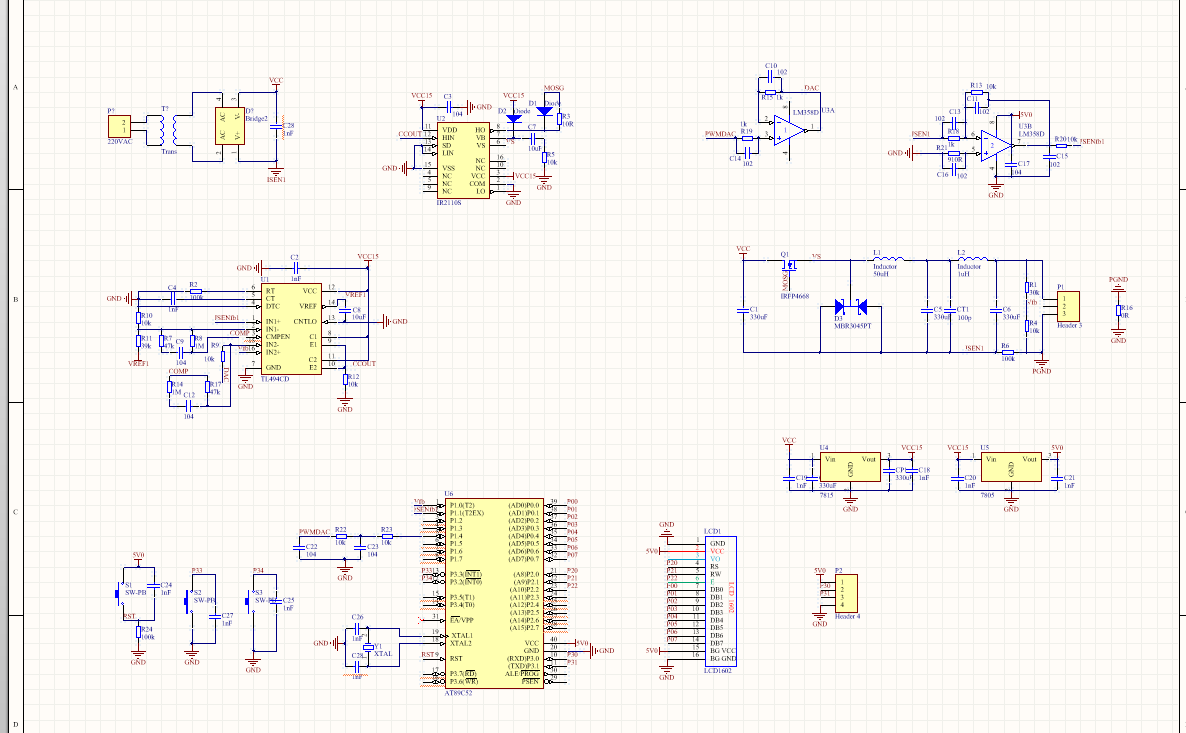Viewport: 1186px width, 733px height.
Task: Select pushbutton switch S3
Action: point(249,601)
